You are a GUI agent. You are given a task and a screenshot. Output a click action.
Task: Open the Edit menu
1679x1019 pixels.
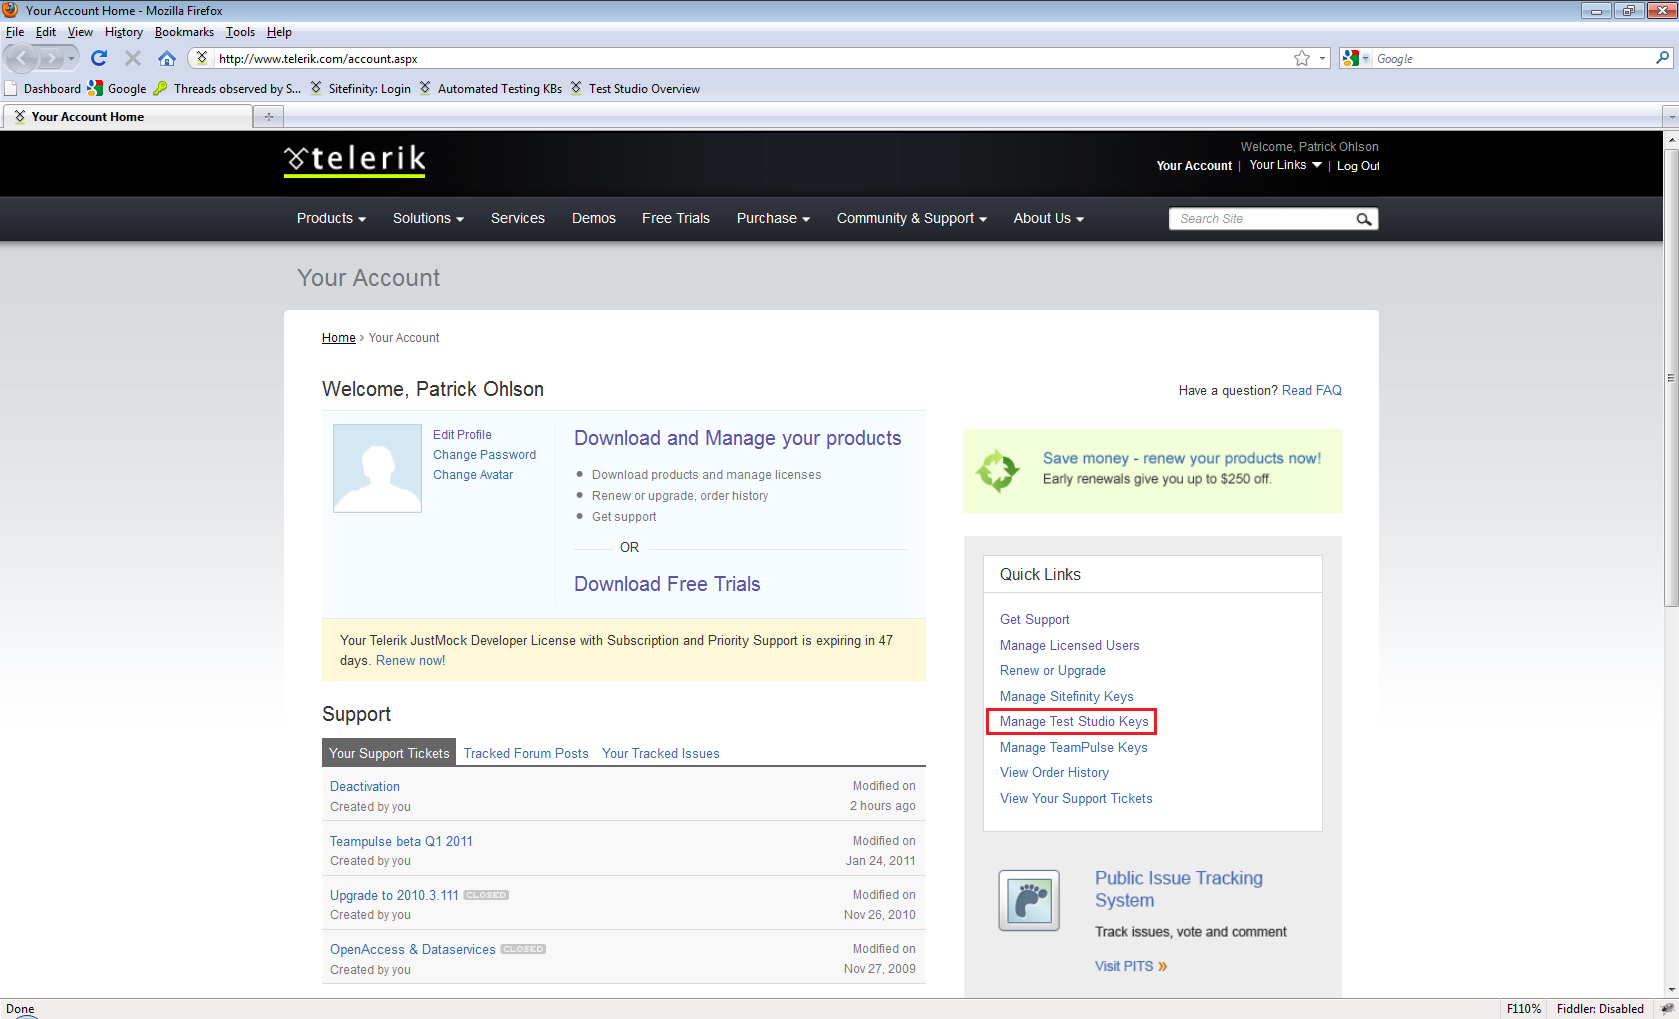[x=46, y=32]
